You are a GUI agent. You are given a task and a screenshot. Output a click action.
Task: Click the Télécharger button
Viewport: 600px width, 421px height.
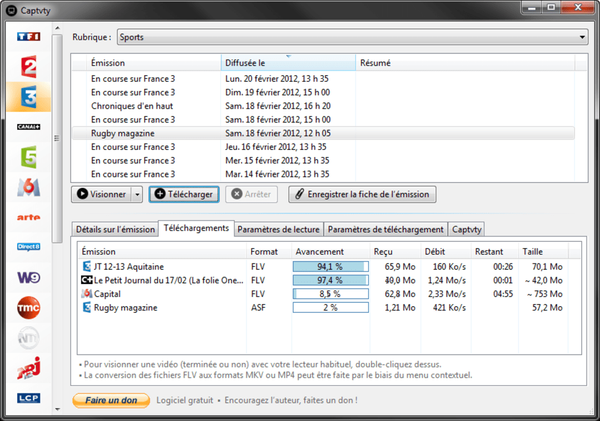[183, 194]
